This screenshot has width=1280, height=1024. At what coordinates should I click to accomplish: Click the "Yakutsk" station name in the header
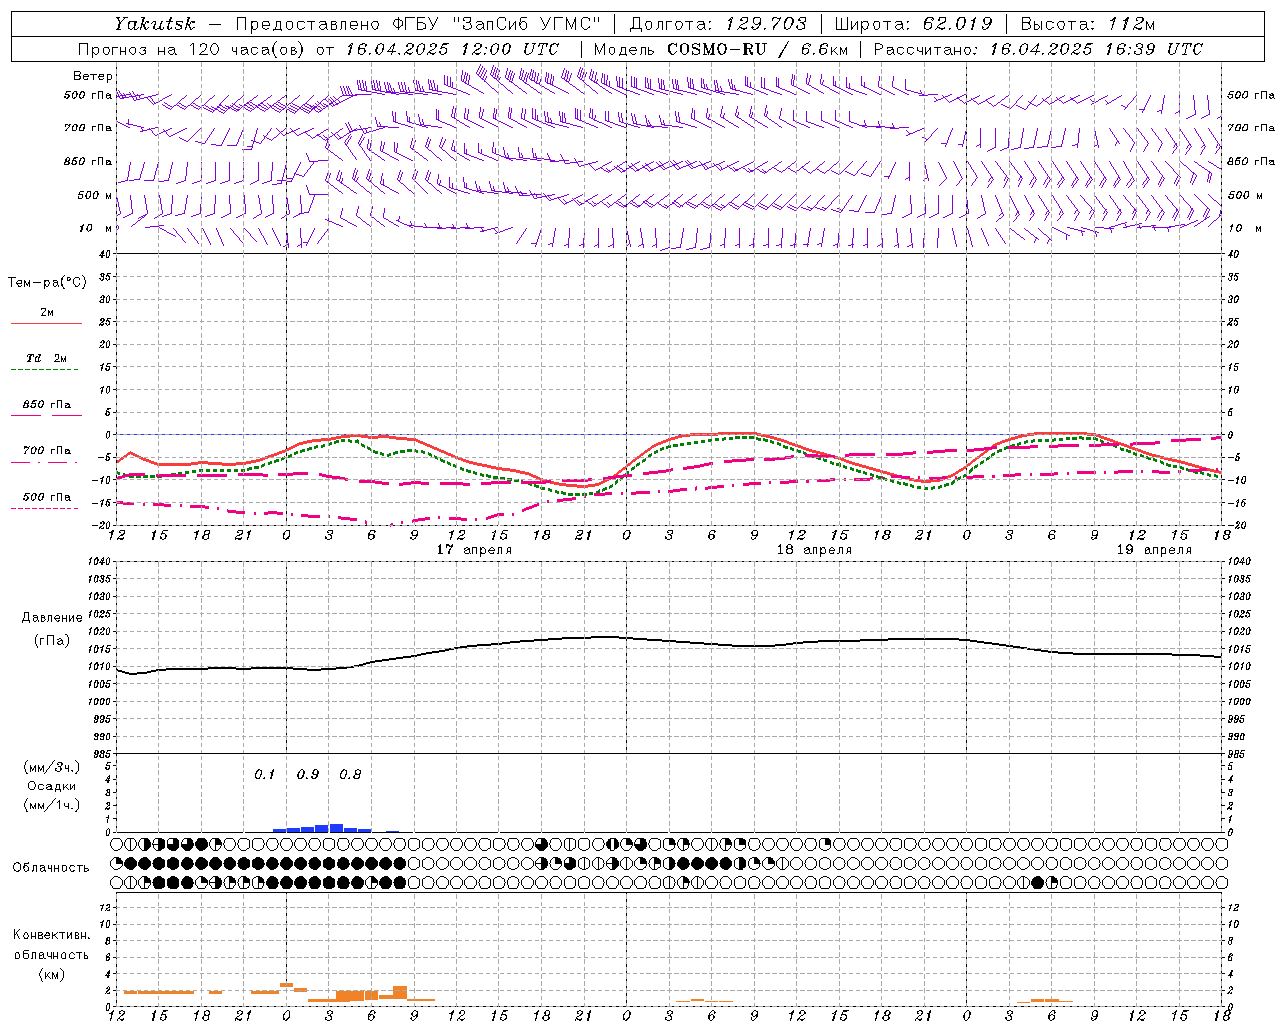point(155,24)
